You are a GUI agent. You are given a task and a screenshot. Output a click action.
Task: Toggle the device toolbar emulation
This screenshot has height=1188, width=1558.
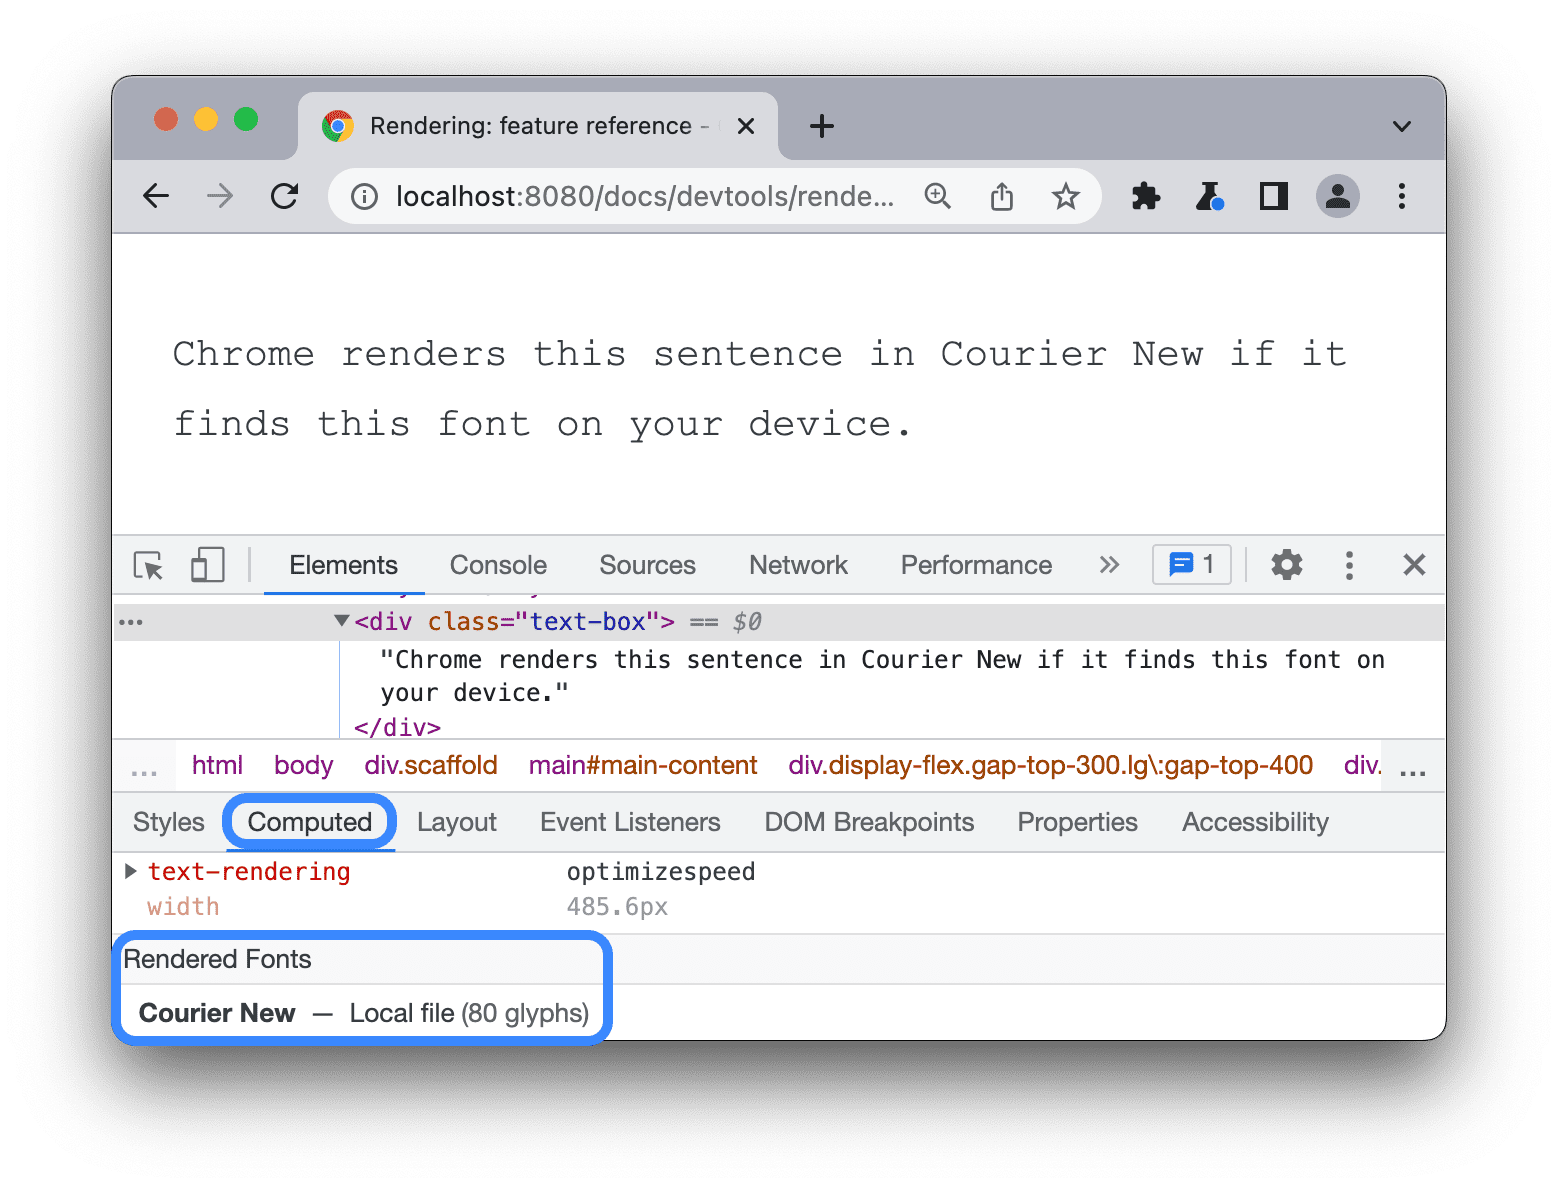click(x=207, y=565)
